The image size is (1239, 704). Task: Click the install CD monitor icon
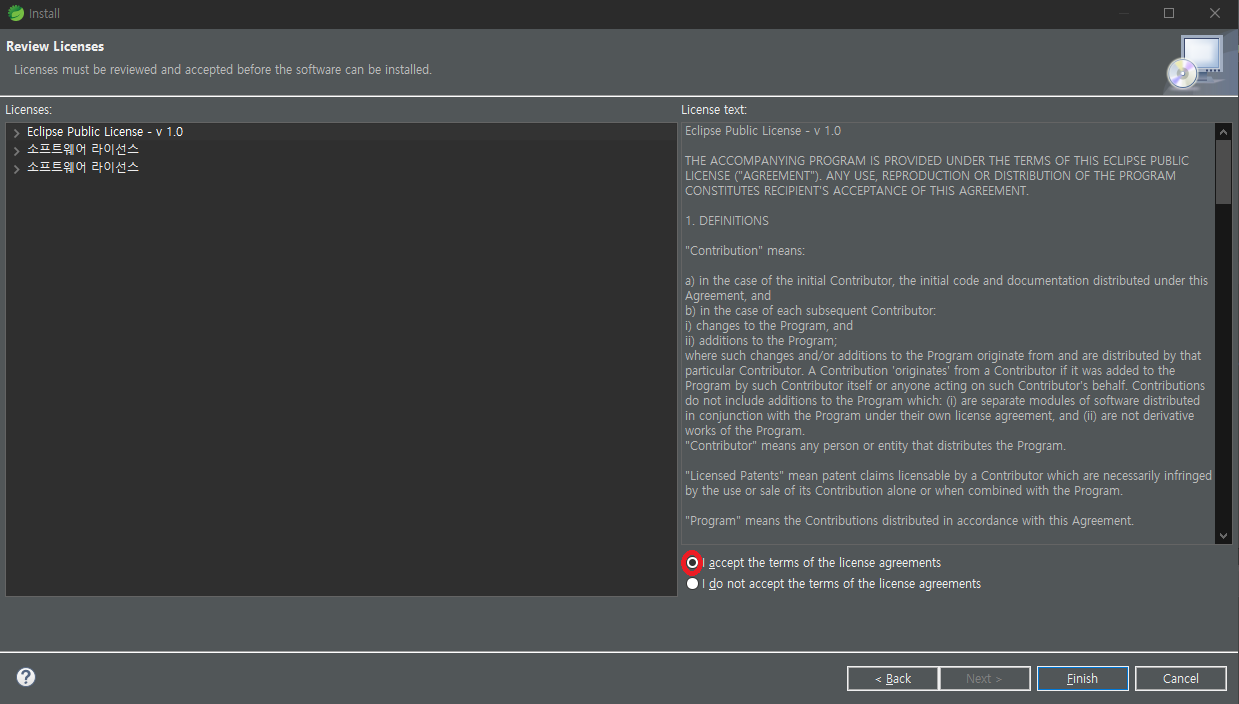pyautogui.click(x=1195, y=62)
